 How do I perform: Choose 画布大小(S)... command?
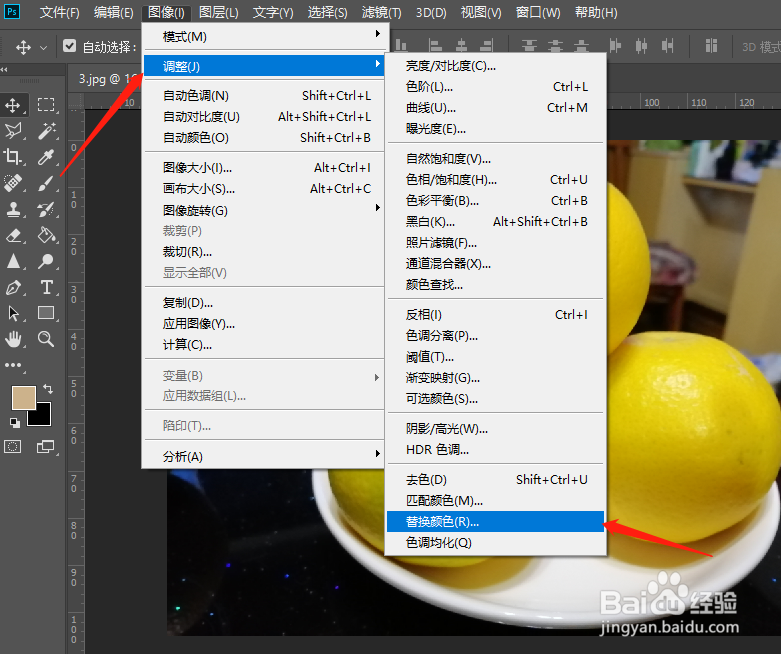[x=264, y=189]
